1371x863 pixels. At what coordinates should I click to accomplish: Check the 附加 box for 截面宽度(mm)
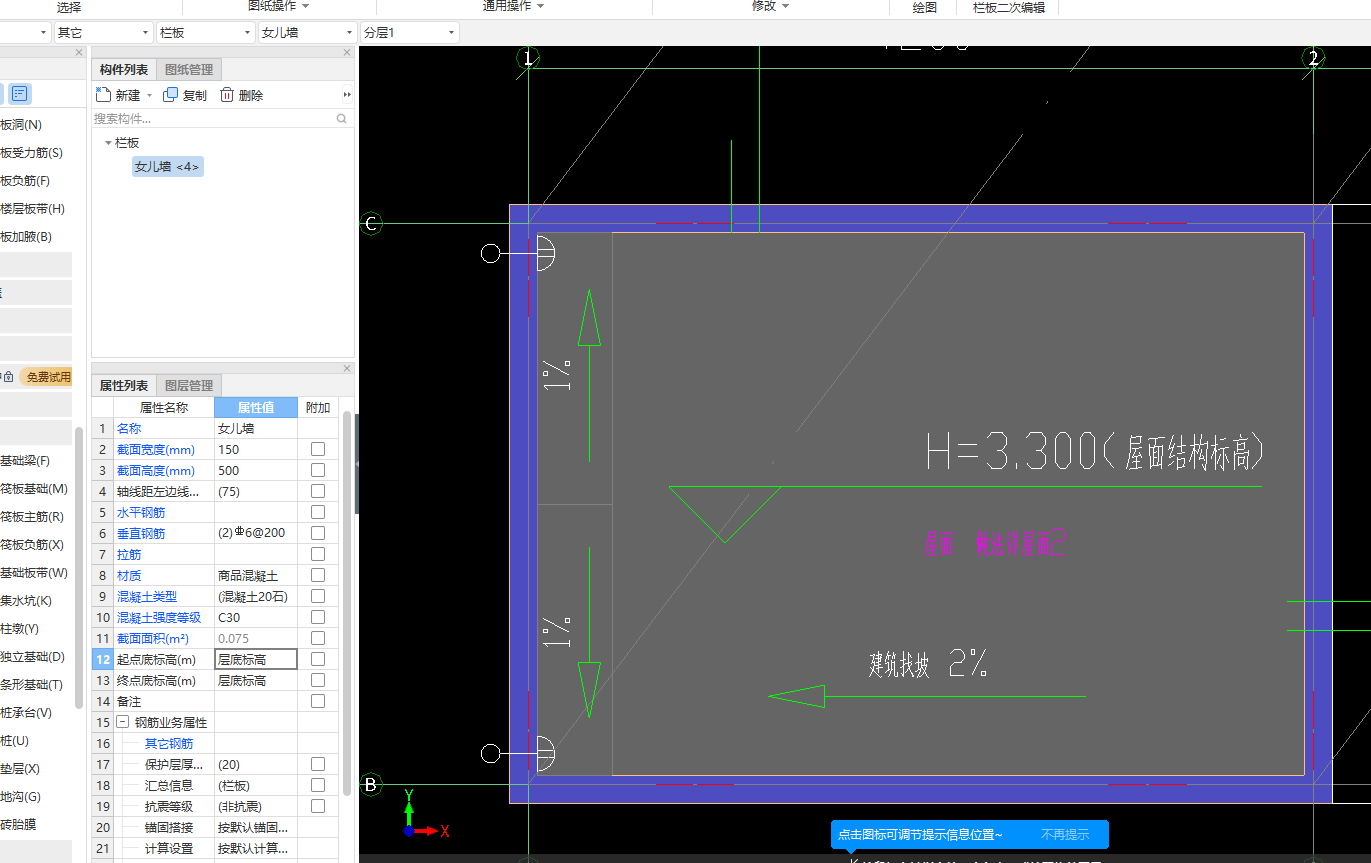318,449
